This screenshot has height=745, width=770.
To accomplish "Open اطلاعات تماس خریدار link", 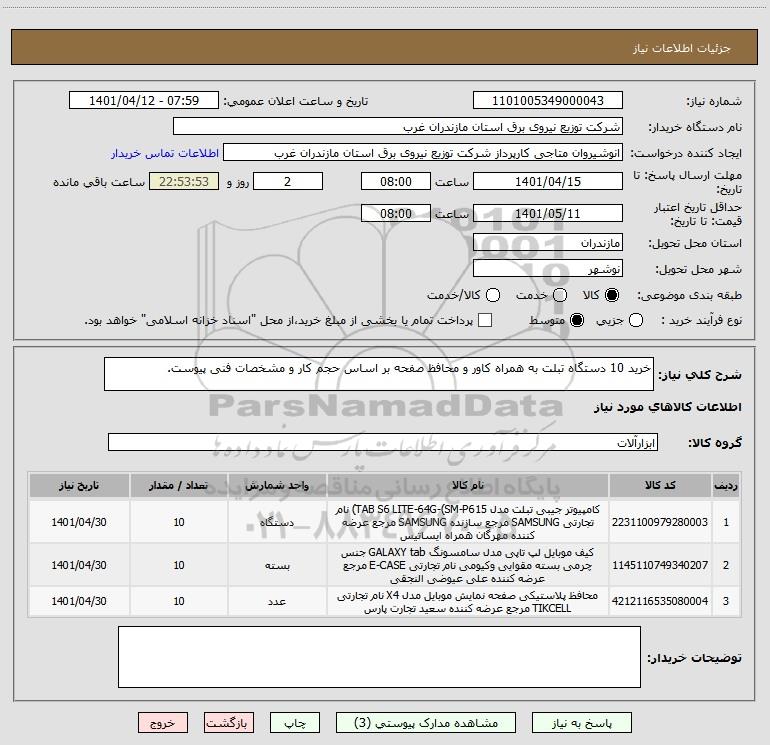I will [x=165, y=153].
